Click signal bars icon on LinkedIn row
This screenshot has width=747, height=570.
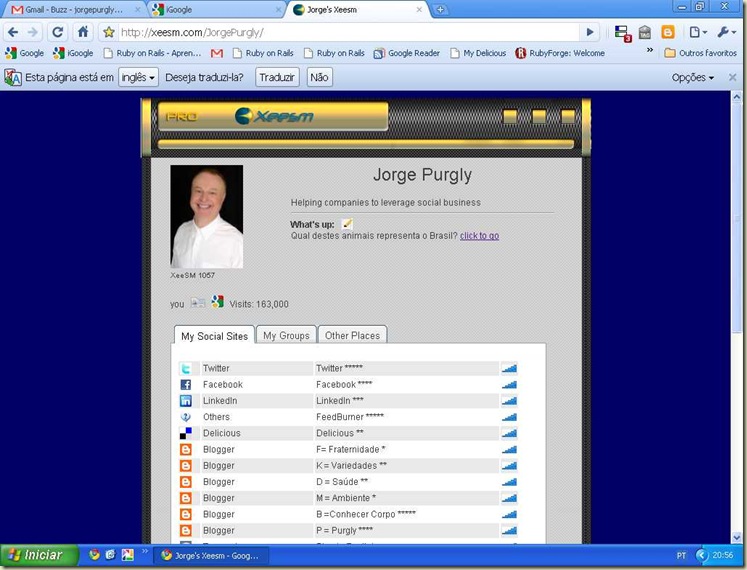pos(509,400)
